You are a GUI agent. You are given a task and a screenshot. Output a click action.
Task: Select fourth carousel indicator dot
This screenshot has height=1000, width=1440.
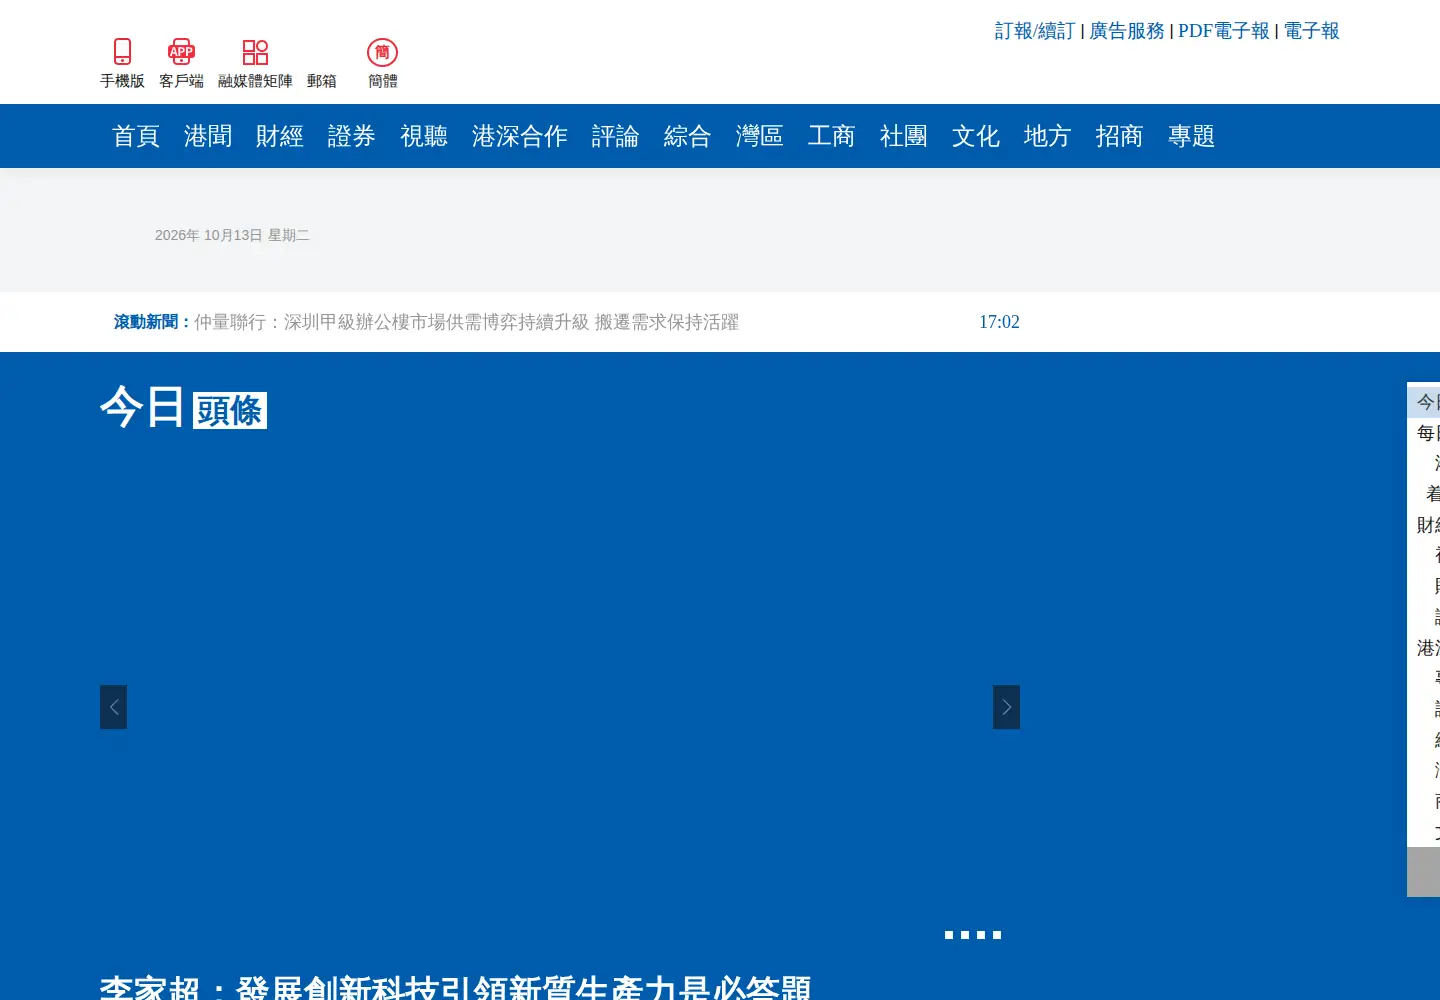997,935
